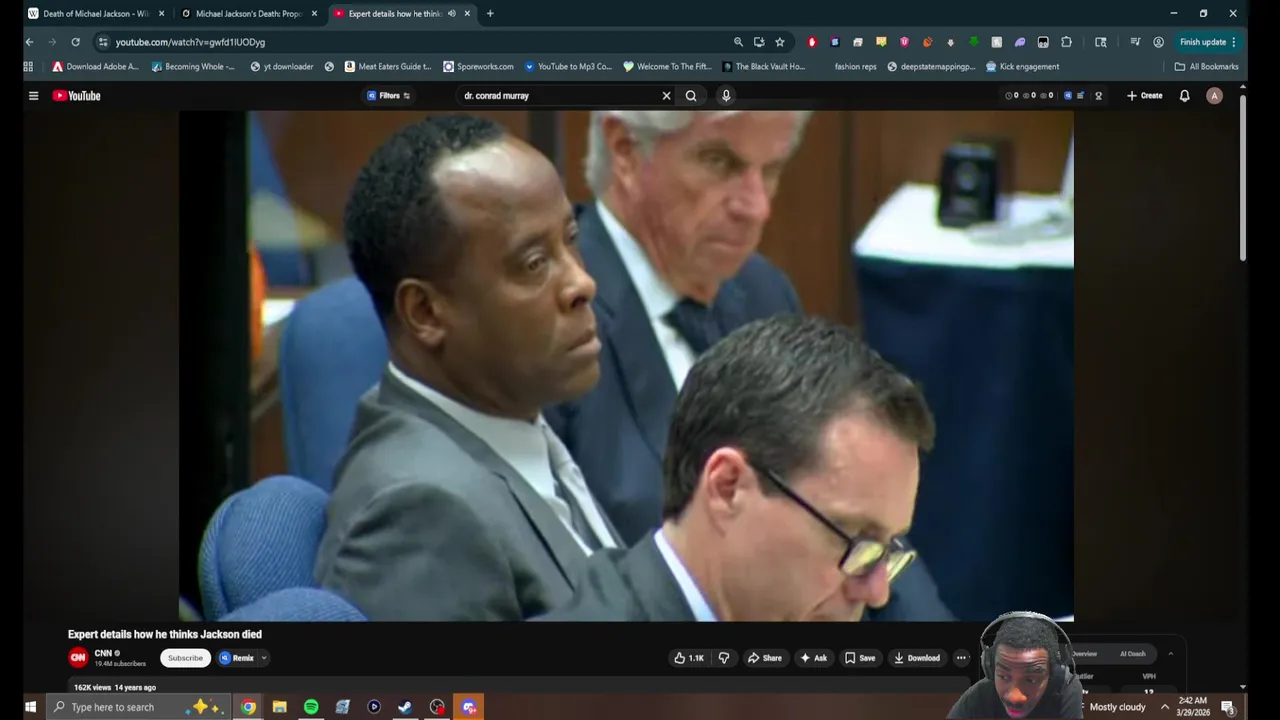Viewport: 1280px width, 720px height.
Task: Open more actions three-dot menu
Action: 961,658
